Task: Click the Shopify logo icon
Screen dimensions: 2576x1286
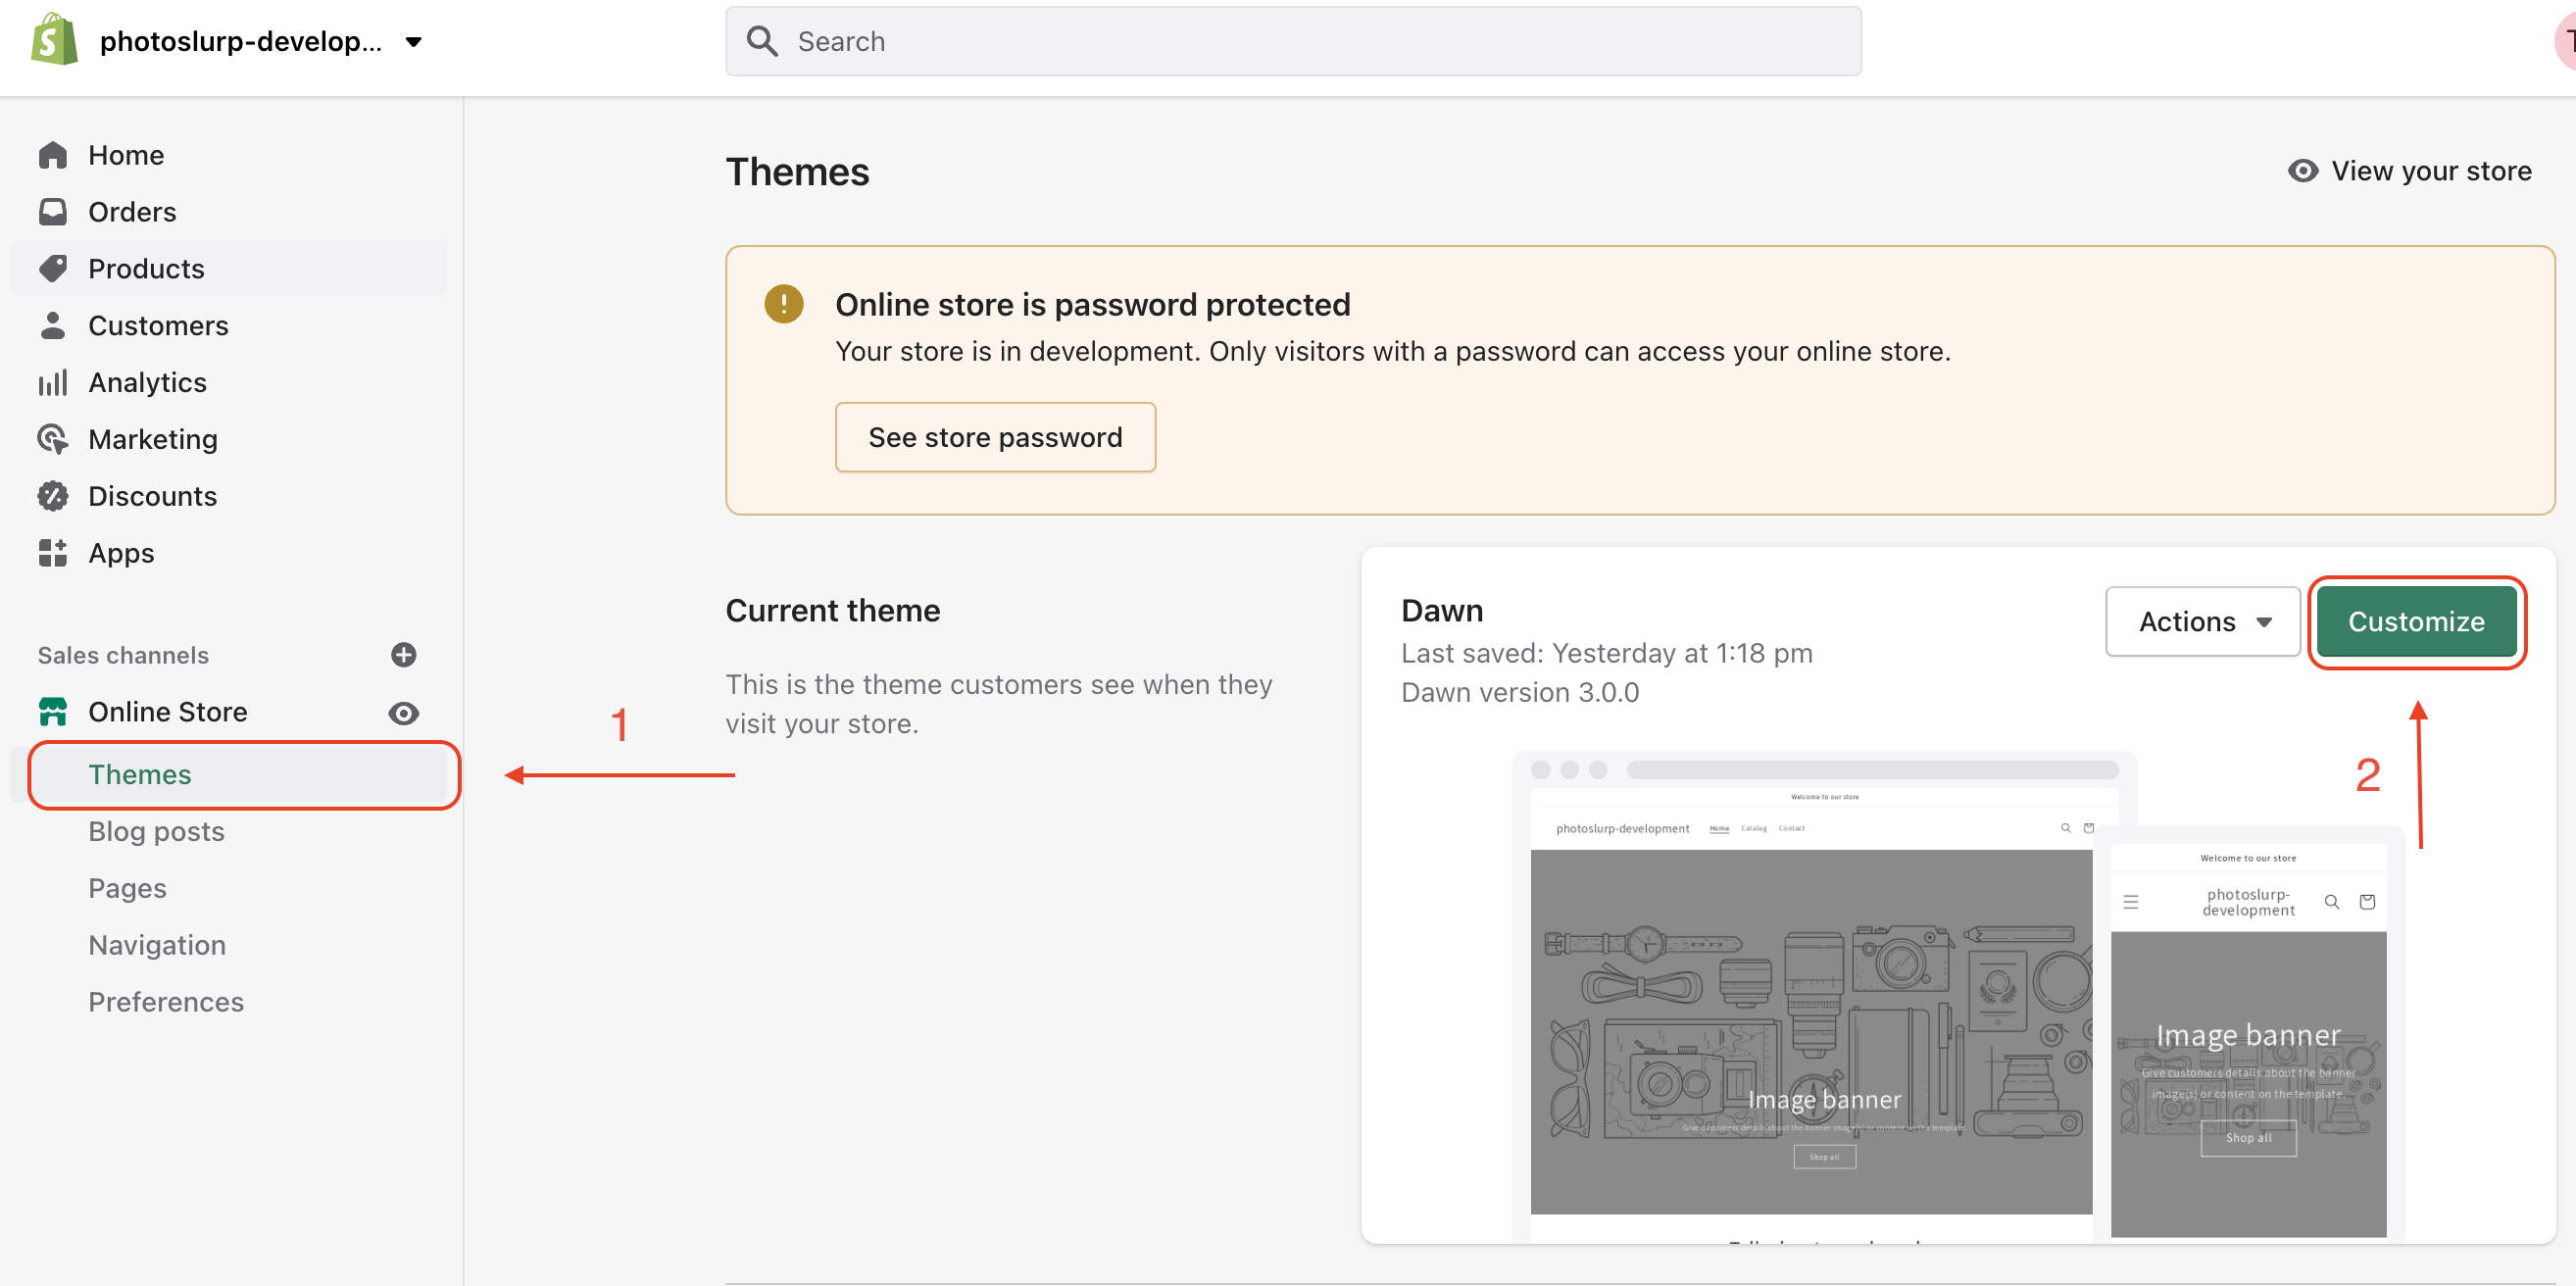Action: [54, 40]
